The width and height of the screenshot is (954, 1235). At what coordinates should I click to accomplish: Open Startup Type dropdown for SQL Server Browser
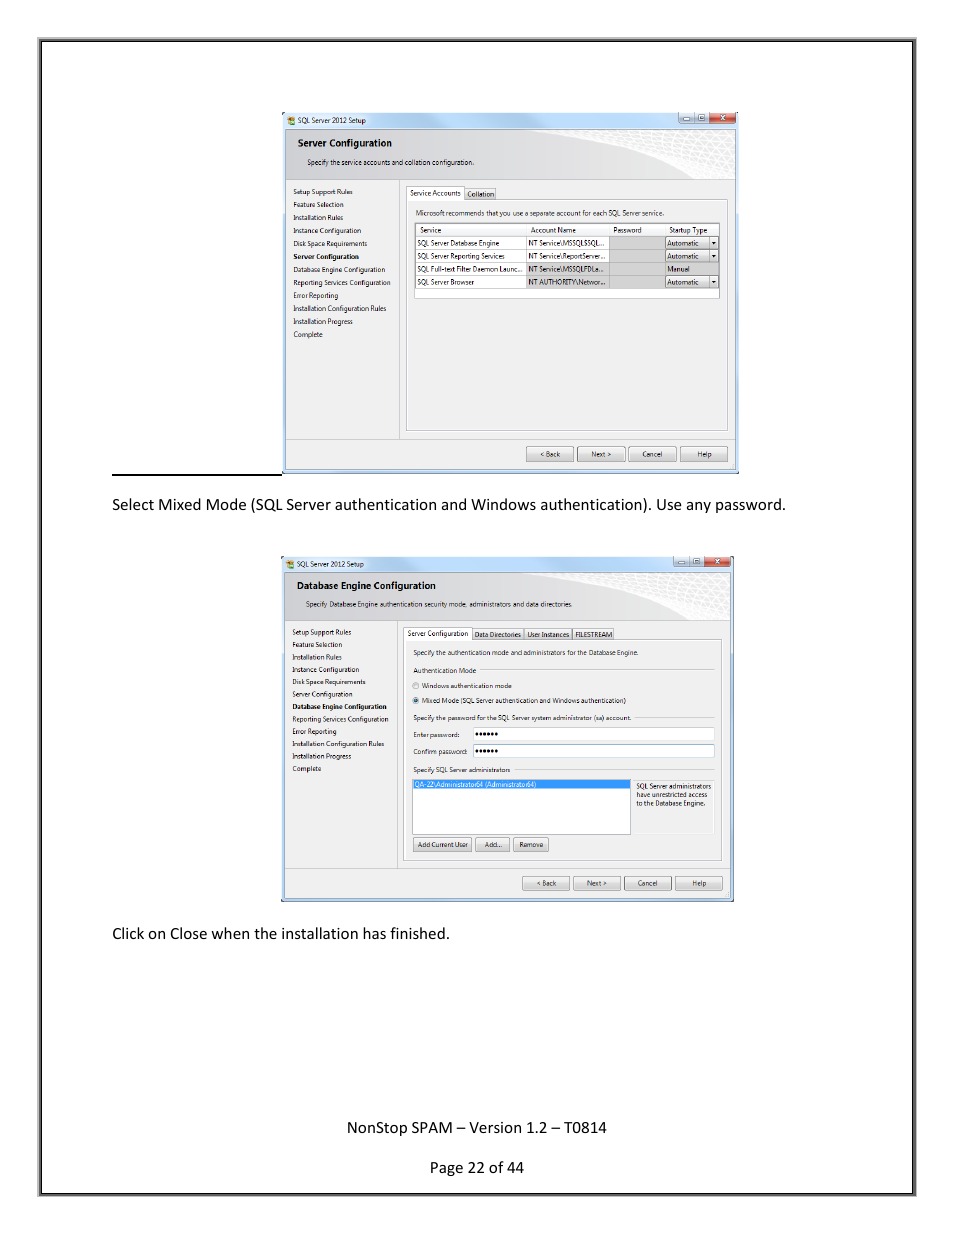pos(714,282)
